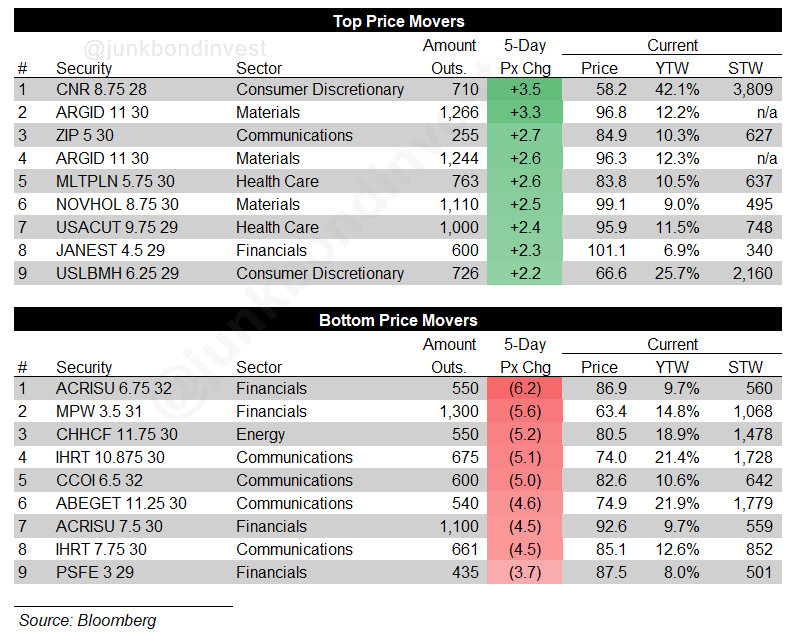This screenshot has height=638, width=801.
Task: Select the JANEST 4.5 29 row
Action: pos(398,250)
